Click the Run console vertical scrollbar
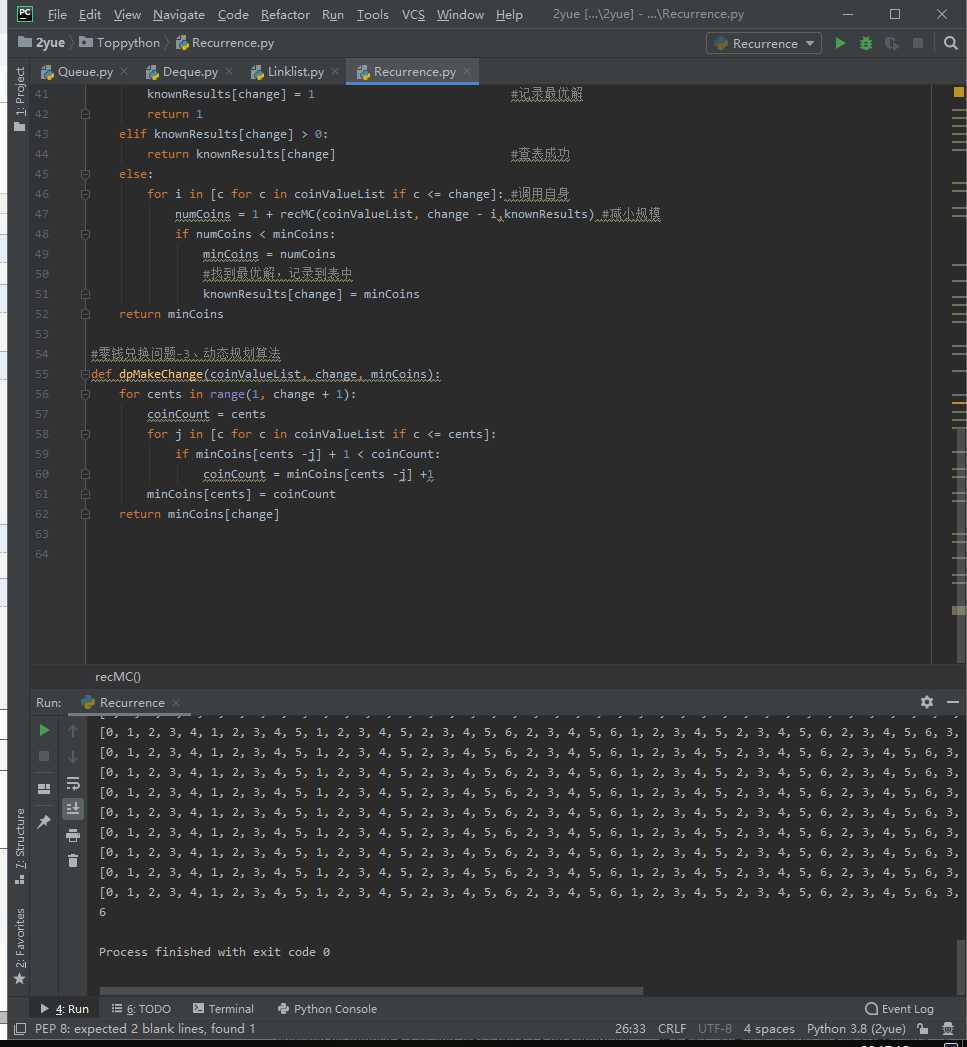This screenshot has height=1047, width=967. 960,966
